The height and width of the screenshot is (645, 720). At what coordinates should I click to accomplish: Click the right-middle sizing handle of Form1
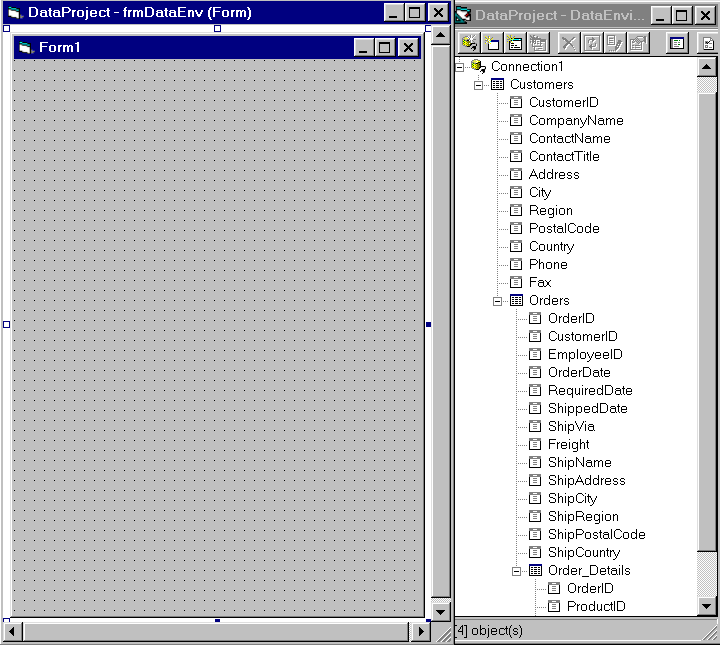point(428,324)
